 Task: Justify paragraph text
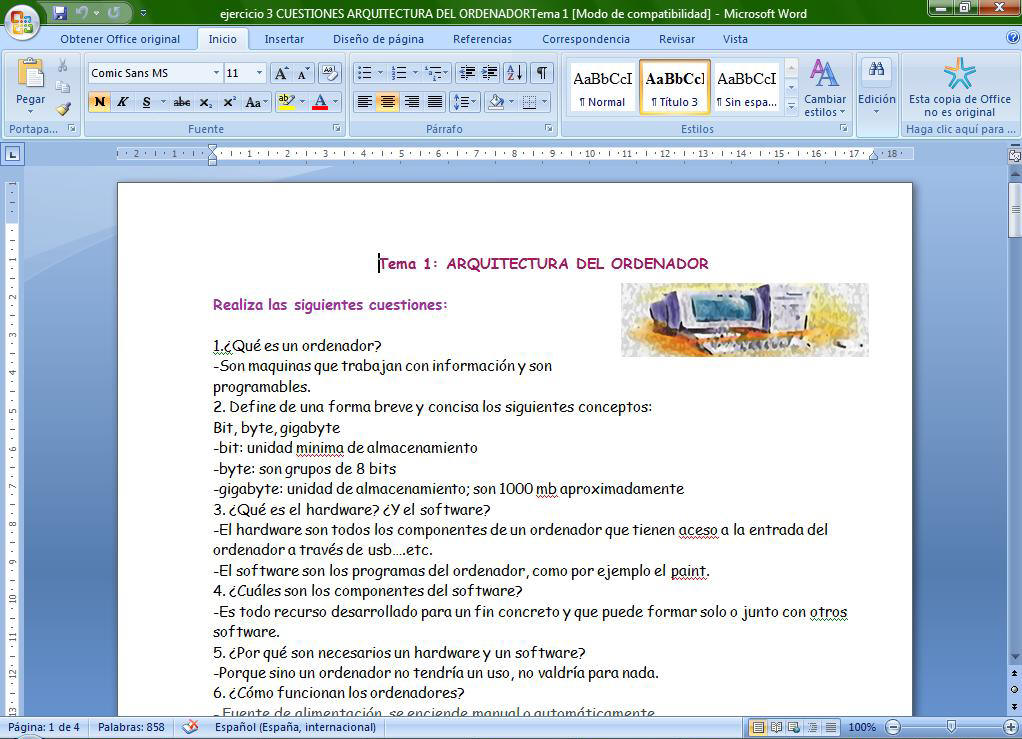click(435, 102)
